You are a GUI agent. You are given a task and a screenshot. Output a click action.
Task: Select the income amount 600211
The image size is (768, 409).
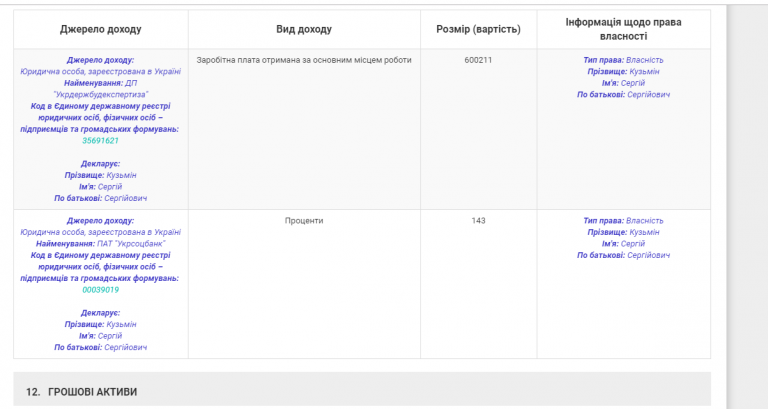(x=478, y=60)
